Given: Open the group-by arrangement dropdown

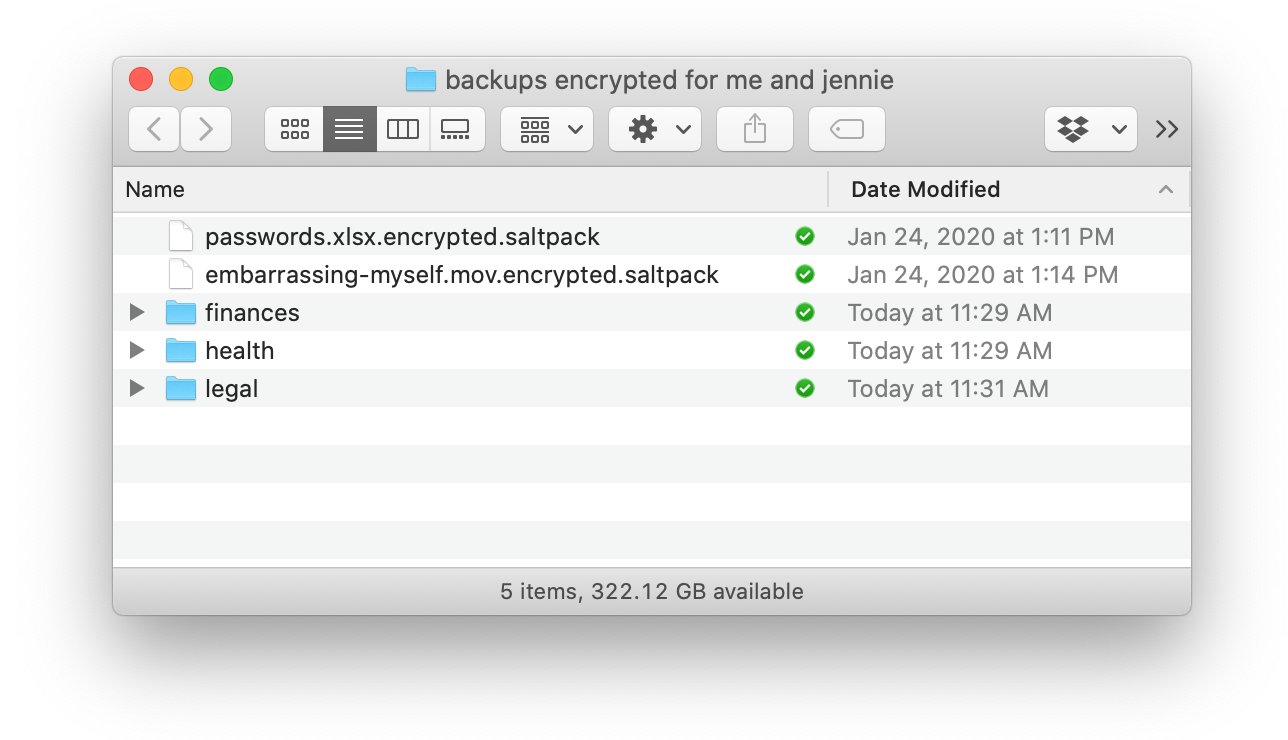Looking at the screenshot, I should (547, 129).
